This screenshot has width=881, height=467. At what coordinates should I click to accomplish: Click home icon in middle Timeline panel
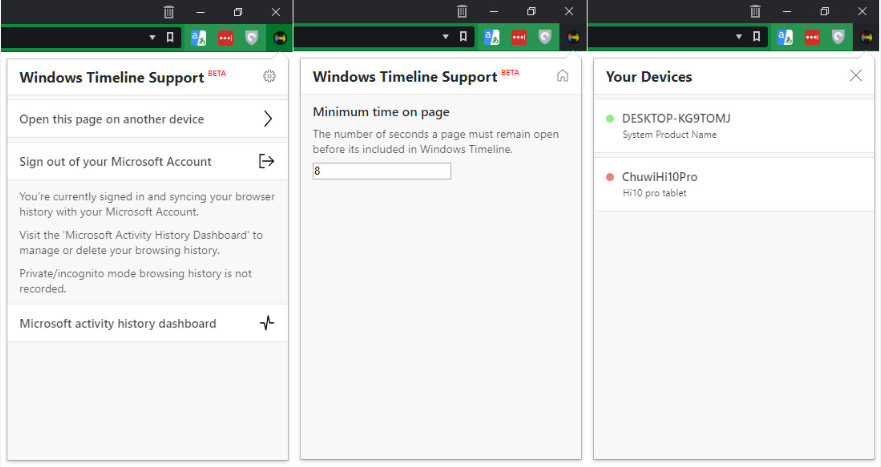(x=562, y=76)
